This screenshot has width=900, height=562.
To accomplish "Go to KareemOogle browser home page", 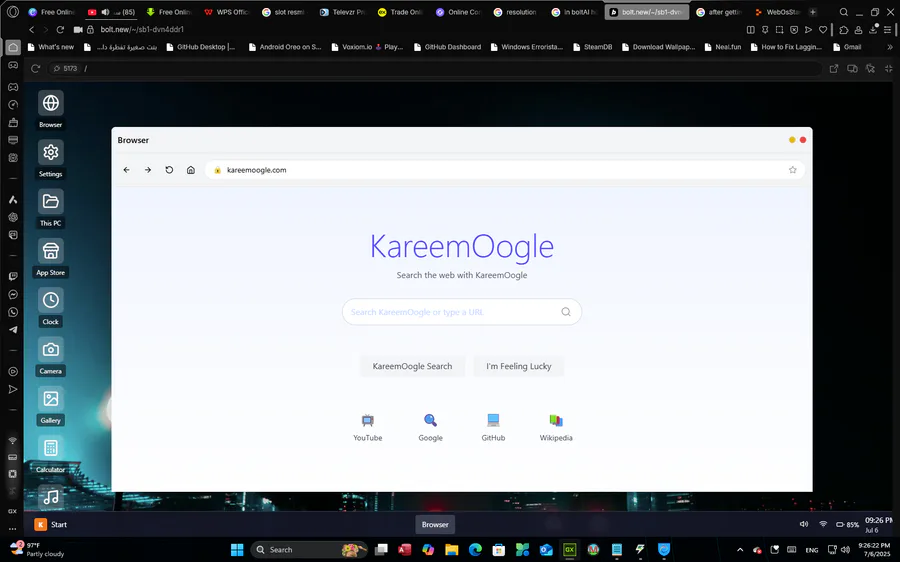I will (x=191, y=170).
